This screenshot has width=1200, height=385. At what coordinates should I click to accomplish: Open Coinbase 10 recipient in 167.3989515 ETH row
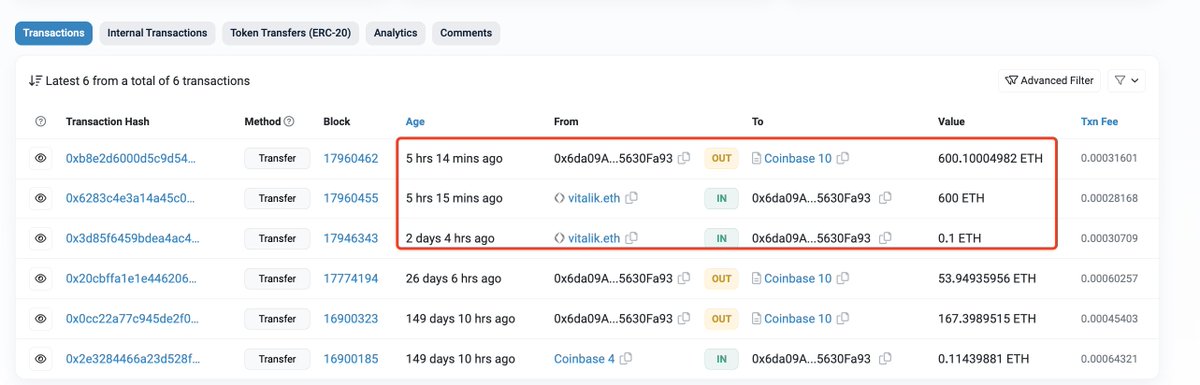[798, 318]
